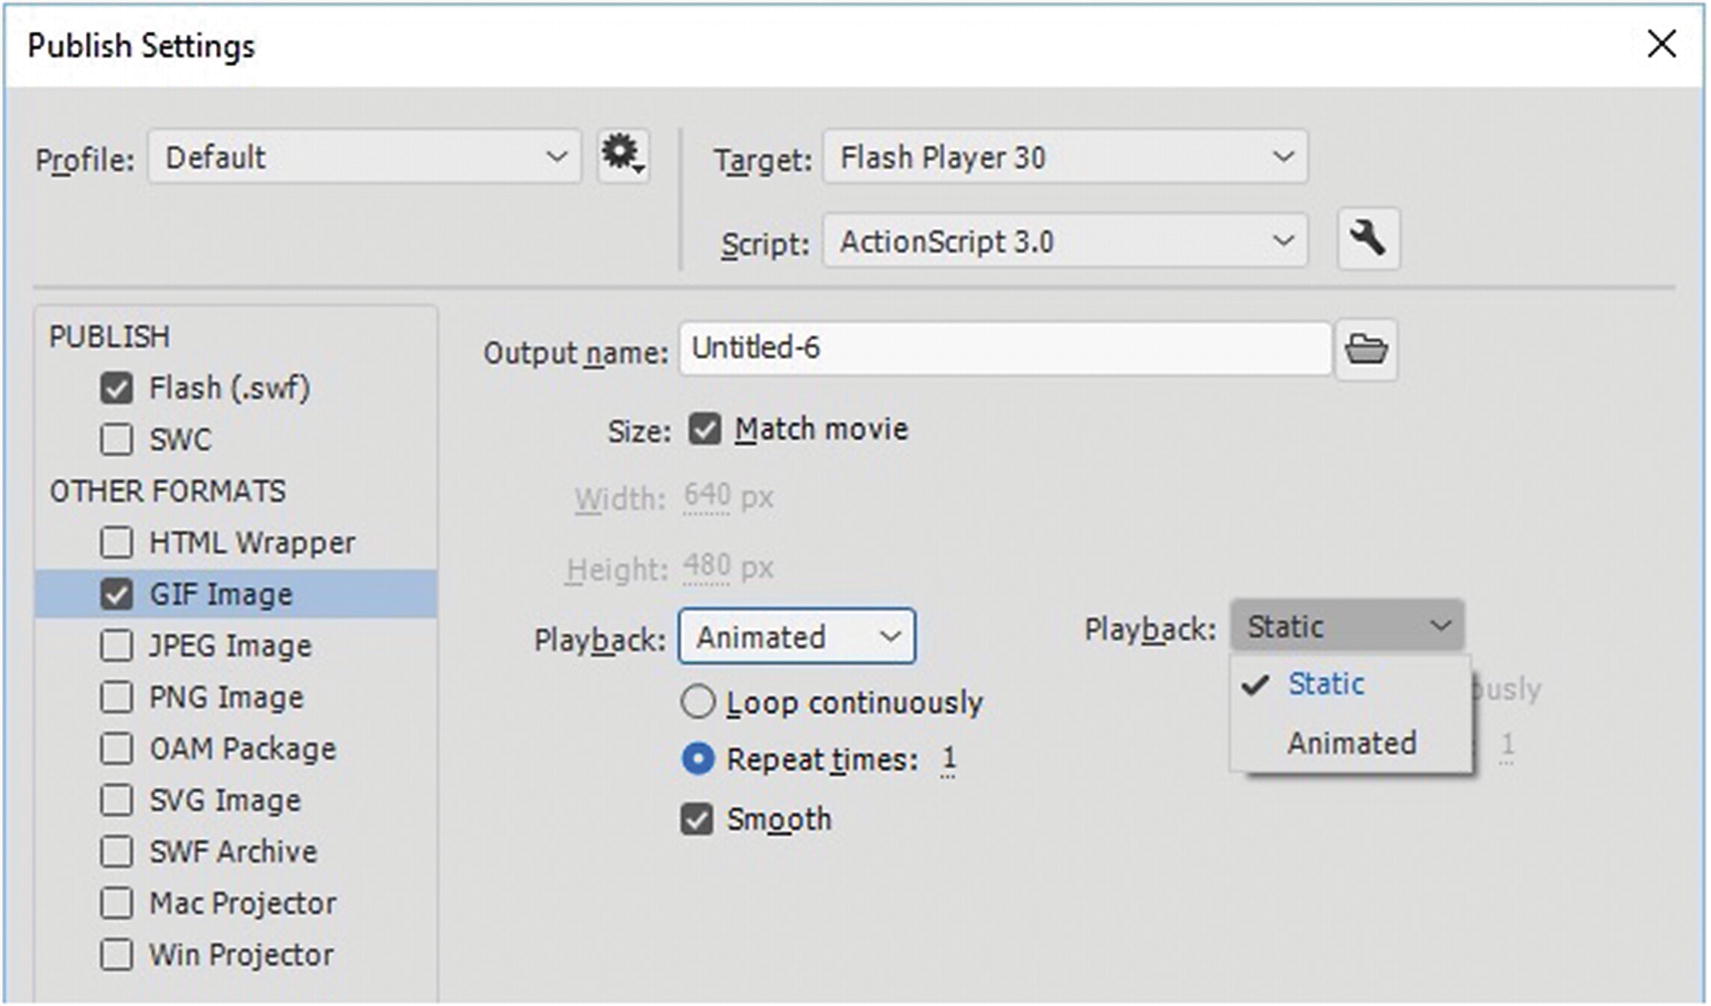Enable the HTML Wrapper format checkbox

tap(117, 543)
